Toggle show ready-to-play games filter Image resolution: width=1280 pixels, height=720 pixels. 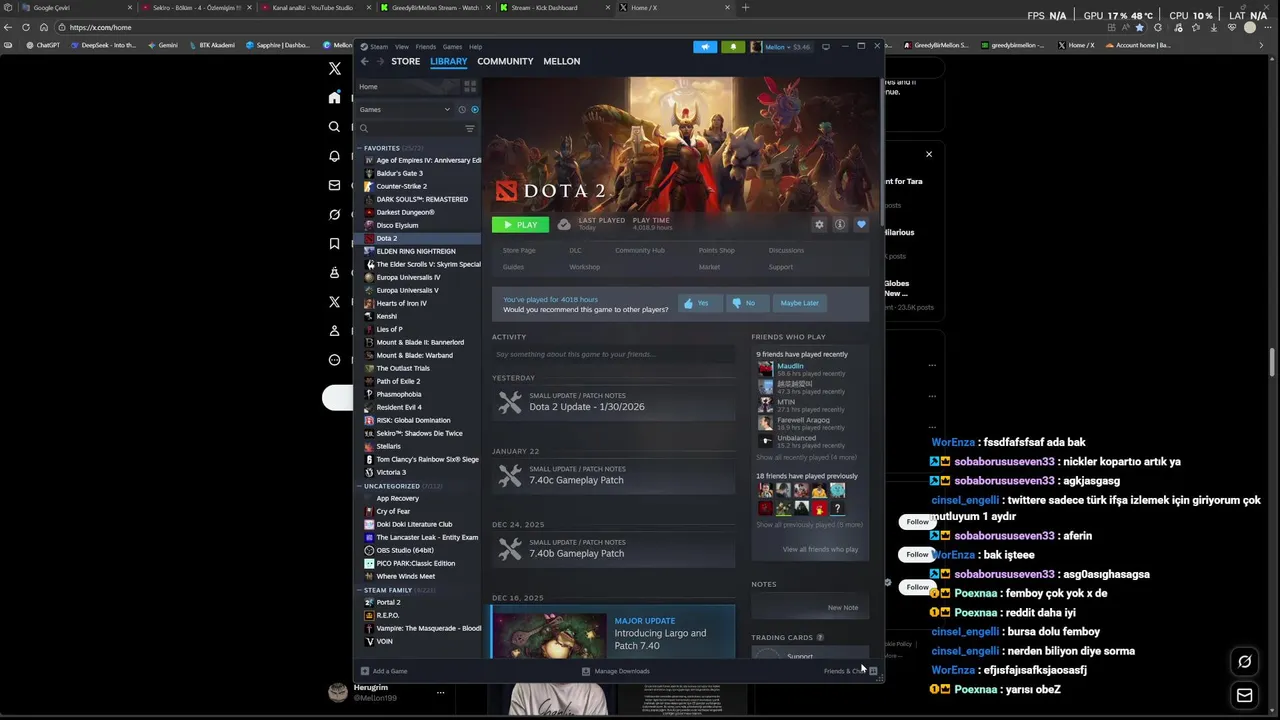[x=475, y=109]
